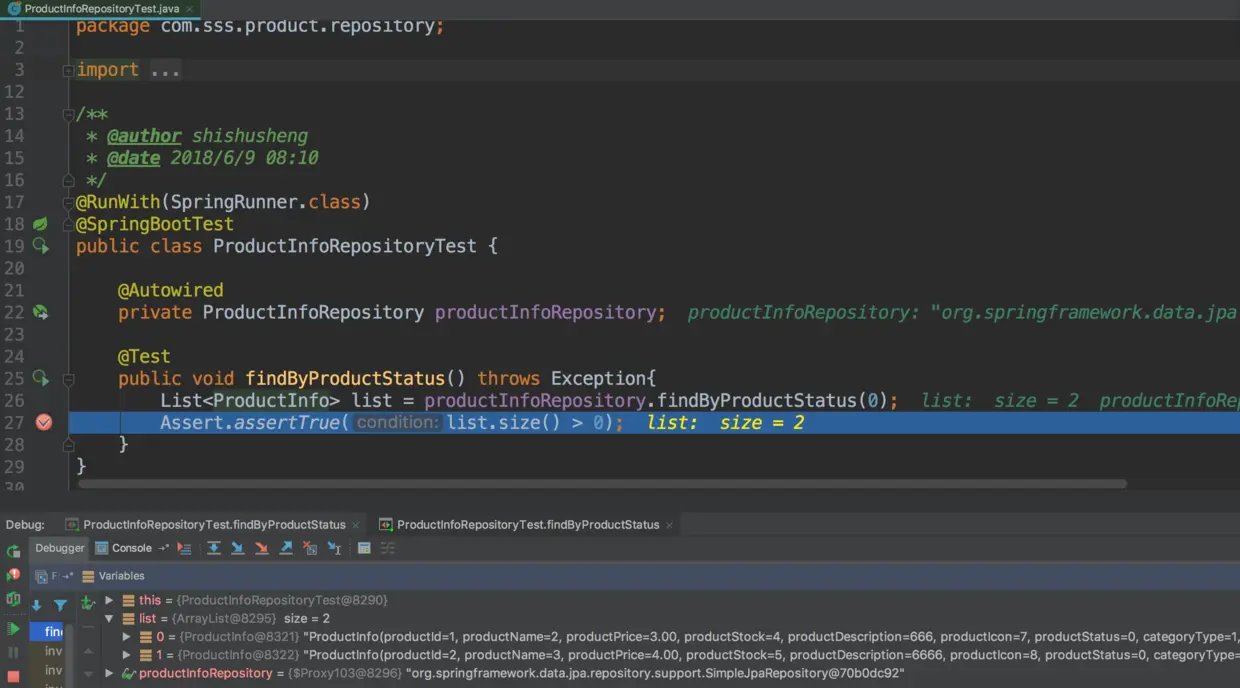The width and height of the screenshot is (1240, 688).
Task: Expand the 'this' variable node
Action: click(x=109, y=600)
